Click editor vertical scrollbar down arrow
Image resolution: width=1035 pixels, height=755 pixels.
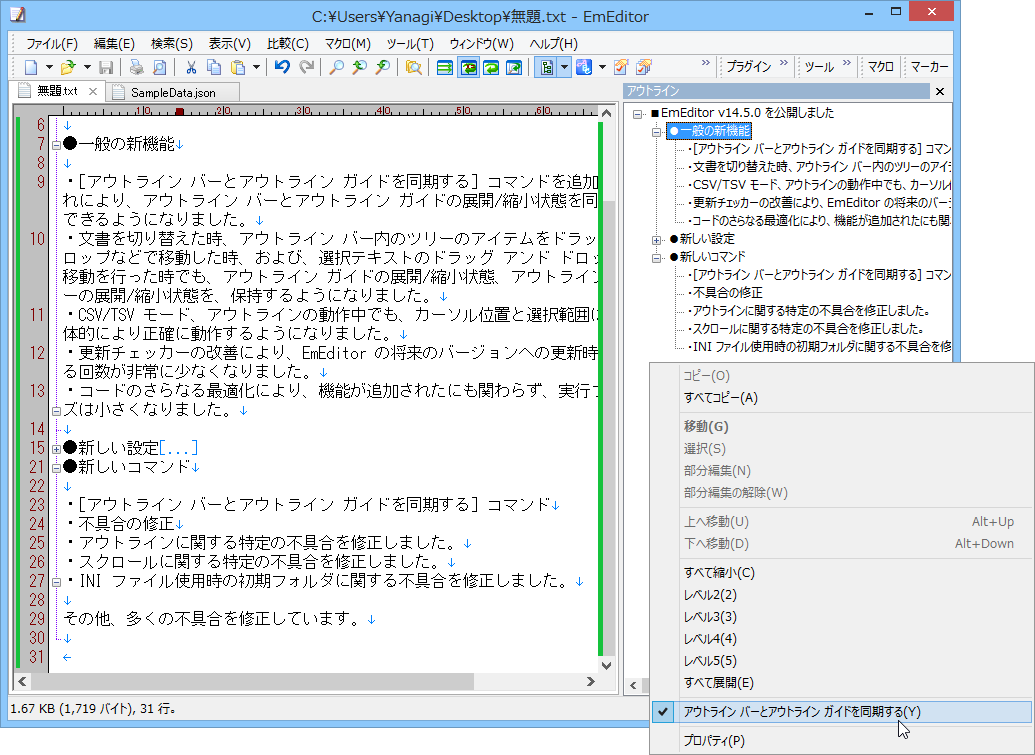click(x=607, y=665)
